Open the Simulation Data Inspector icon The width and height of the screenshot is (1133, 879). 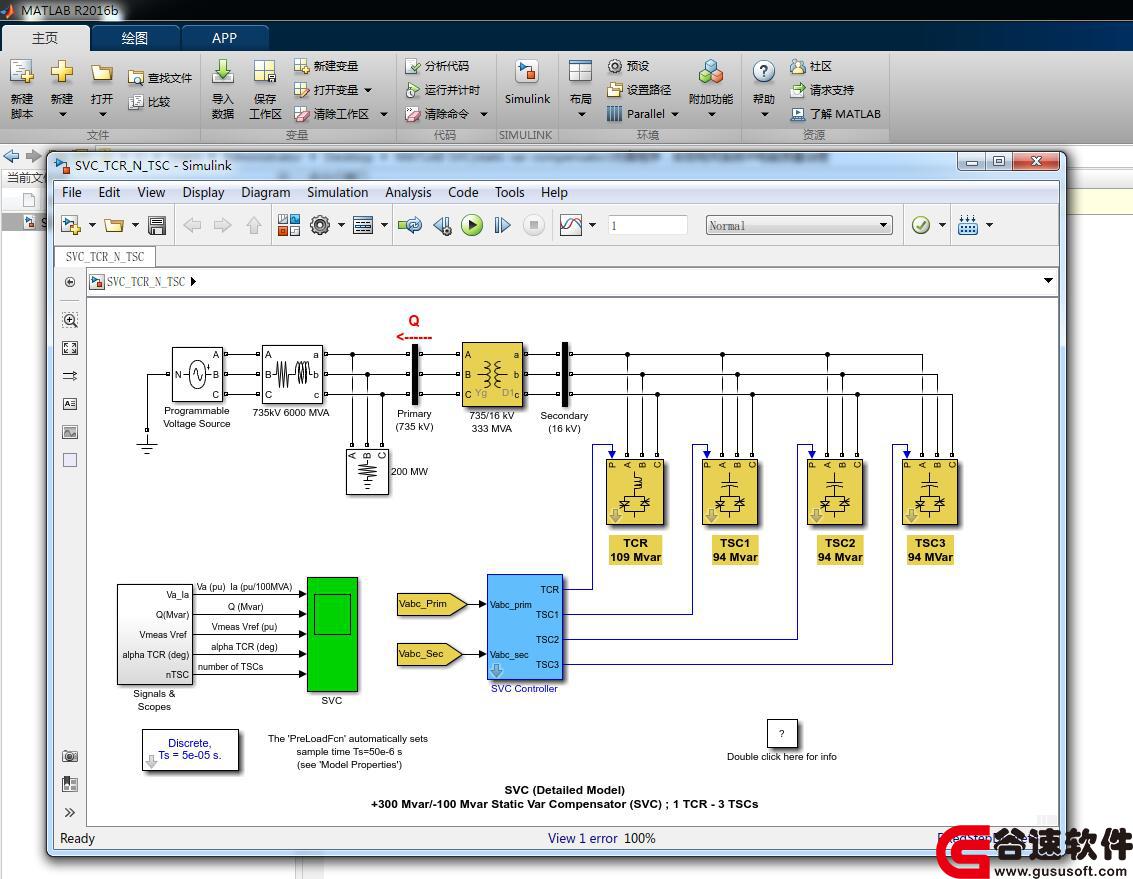571,226
